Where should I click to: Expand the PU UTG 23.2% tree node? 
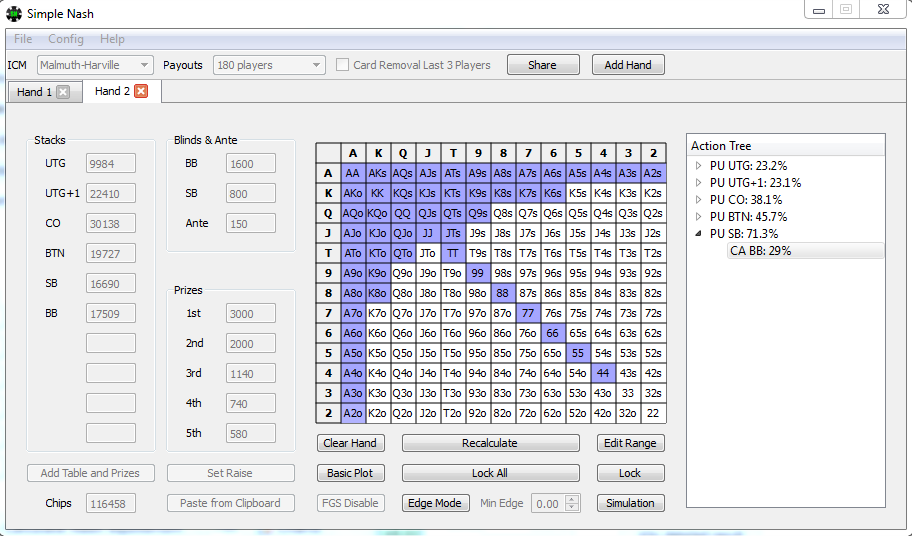(698, 166)
